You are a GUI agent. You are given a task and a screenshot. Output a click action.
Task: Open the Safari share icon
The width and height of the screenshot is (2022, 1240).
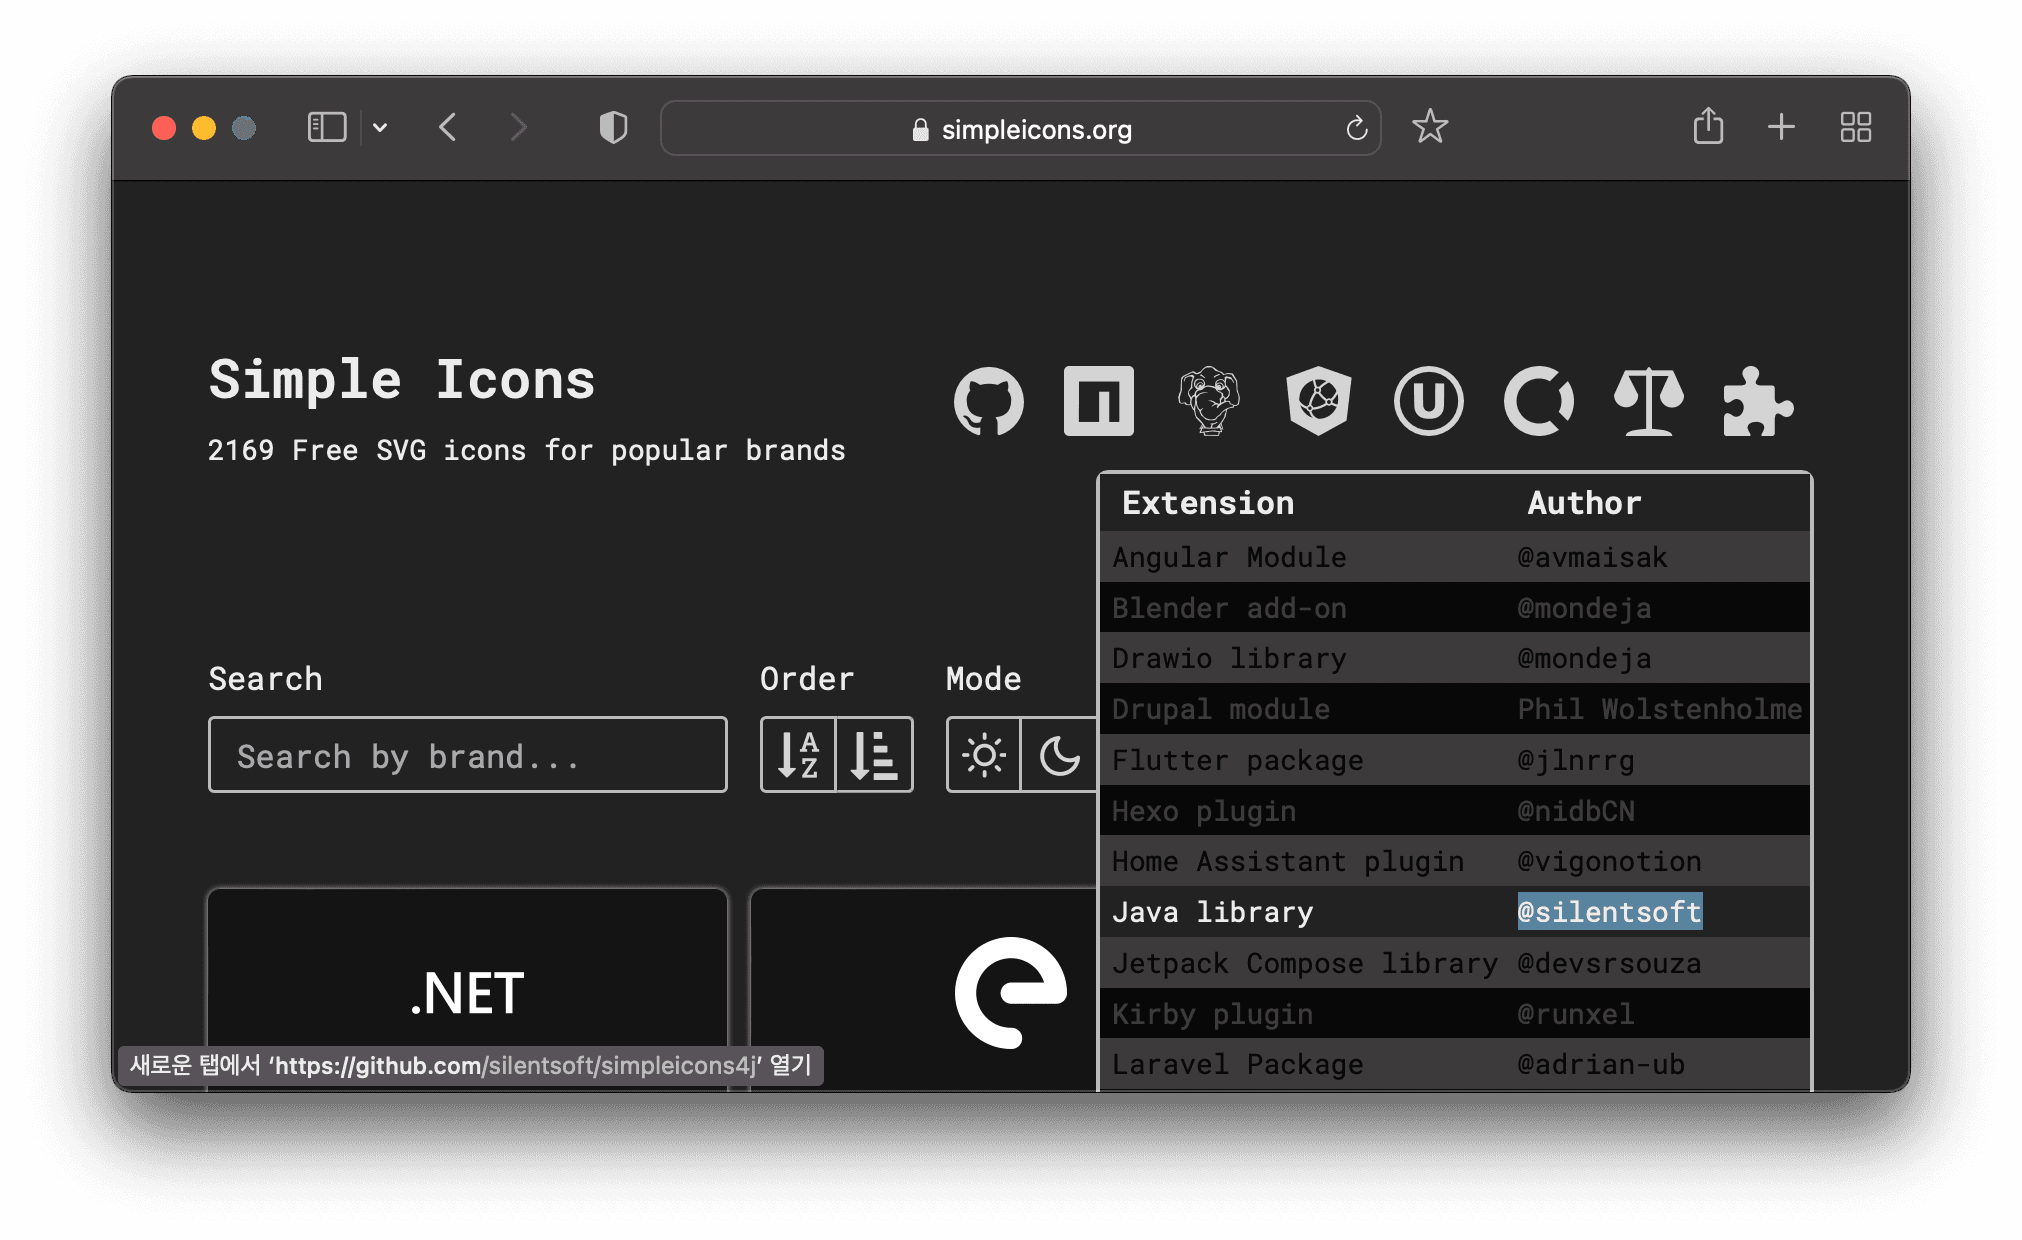click(1708, 126)
